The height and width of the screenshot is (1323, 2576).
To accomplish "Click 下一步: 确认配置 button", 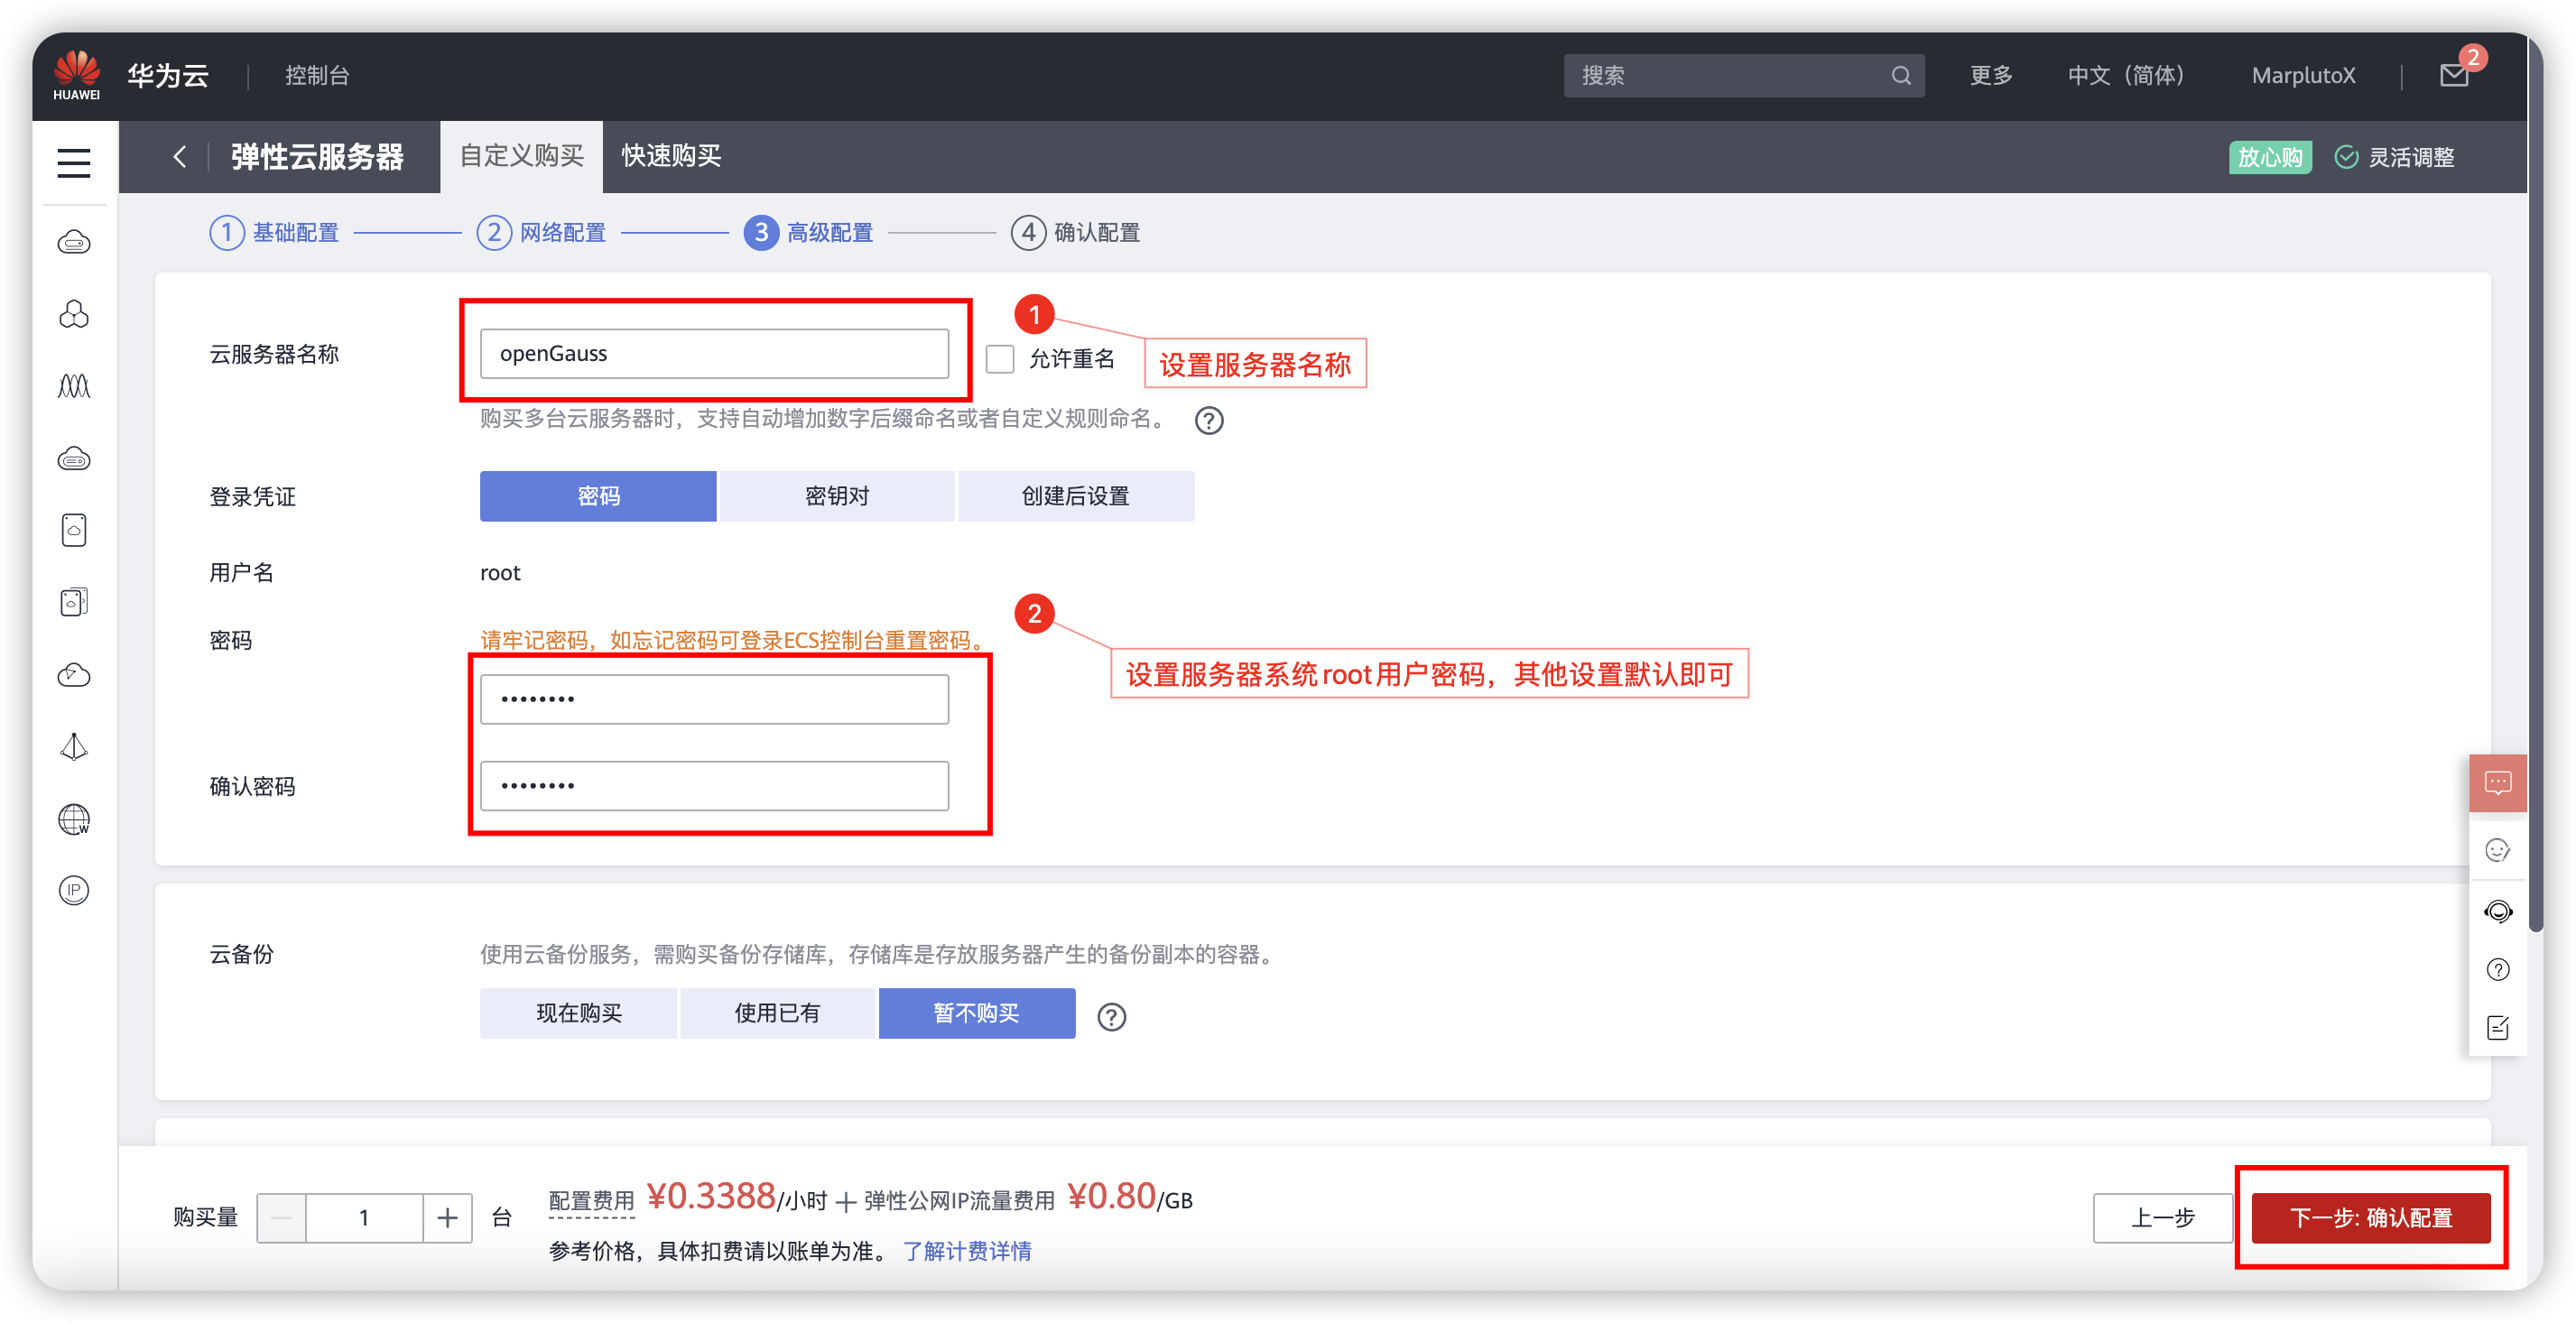I will [x=2370, y=1217].
